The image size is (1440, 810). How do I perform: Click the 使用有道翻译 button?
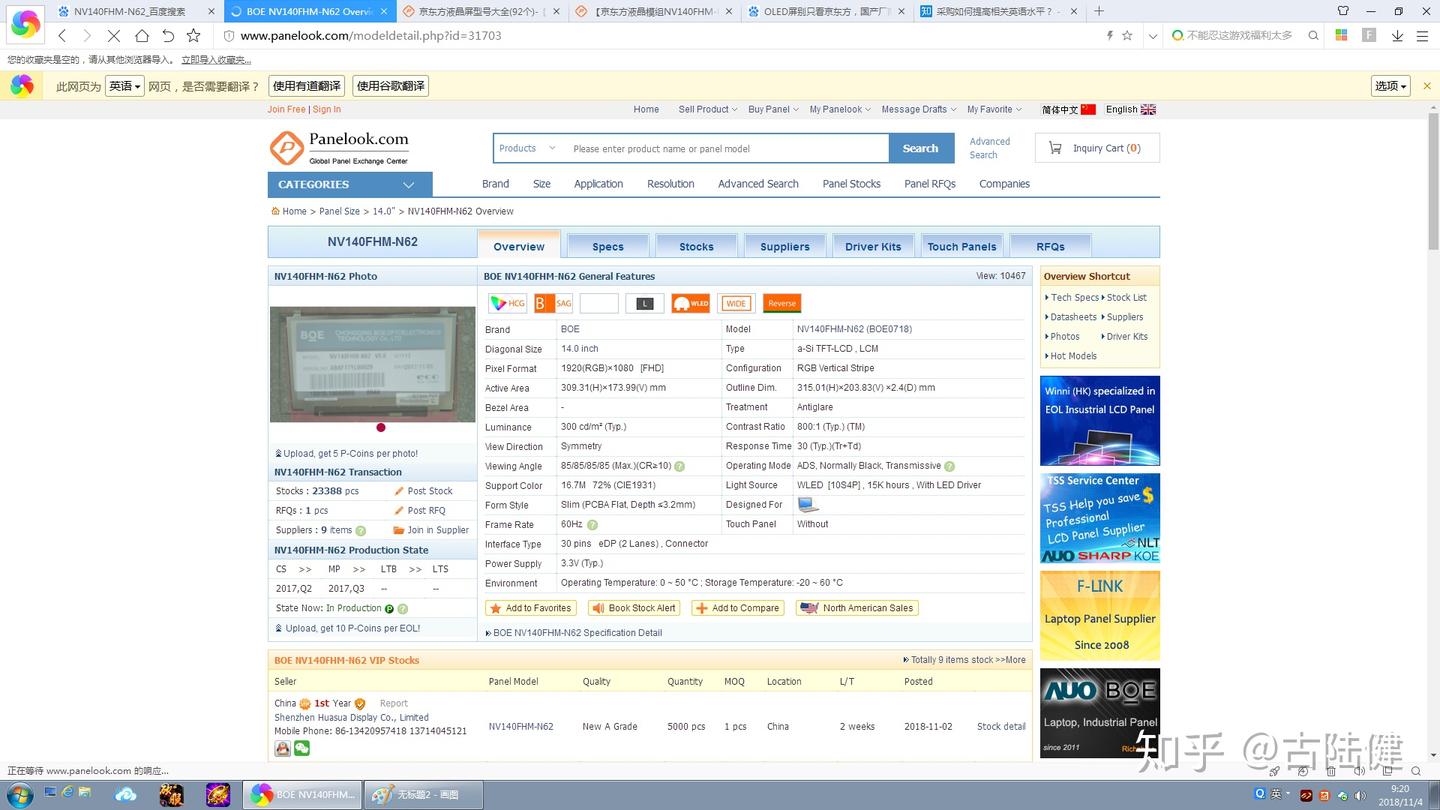point(307,86)
